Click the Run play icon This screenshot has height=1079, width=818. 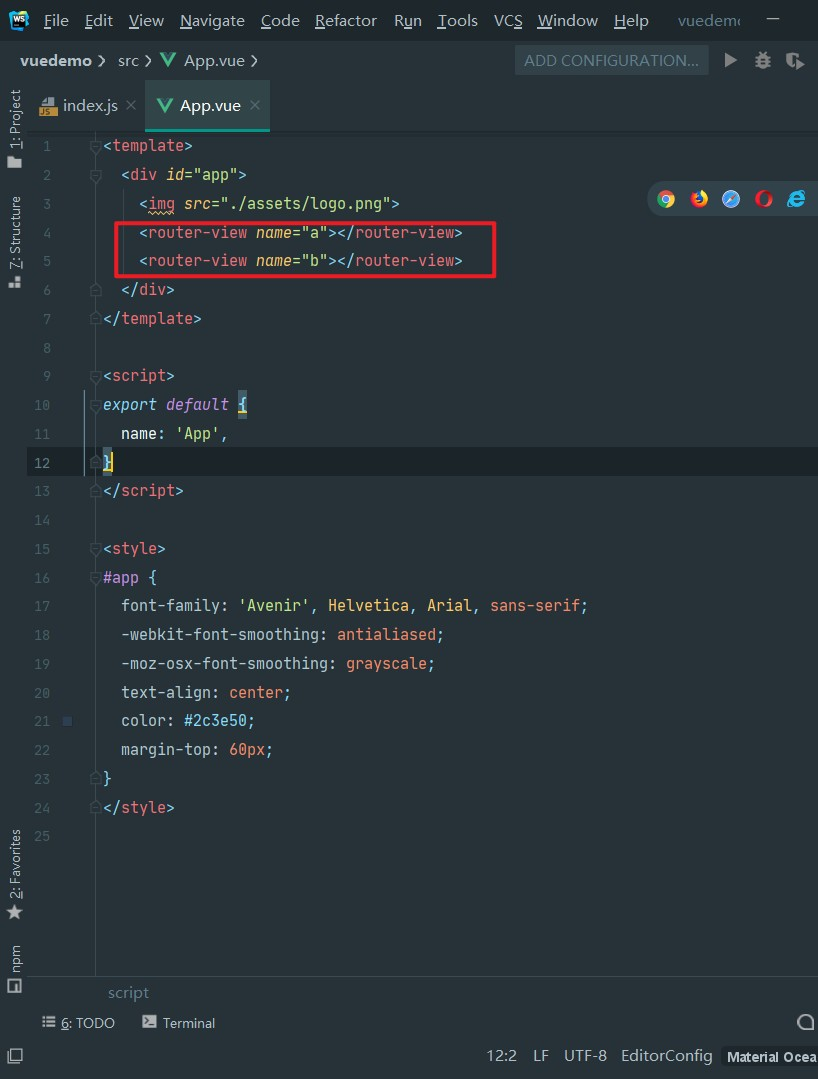coord(731,61)
